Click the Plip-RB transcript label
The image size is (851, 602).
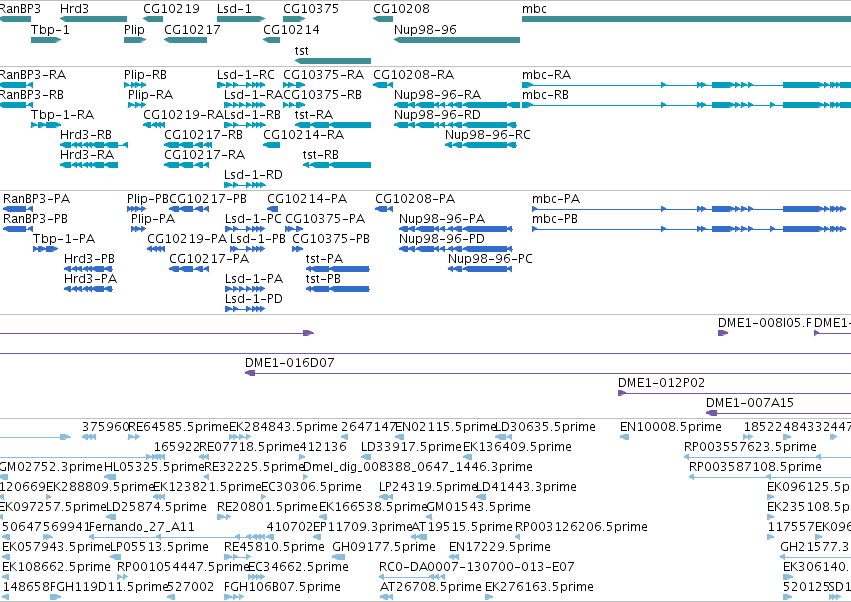(145, 74)
